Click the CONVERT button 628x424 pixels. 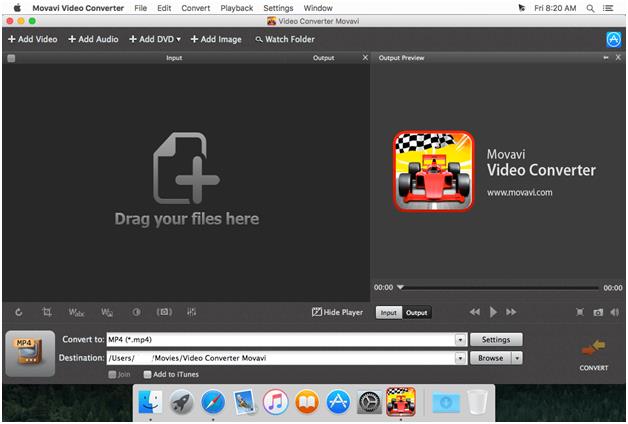pyautogui.click(x=594, y=355)
